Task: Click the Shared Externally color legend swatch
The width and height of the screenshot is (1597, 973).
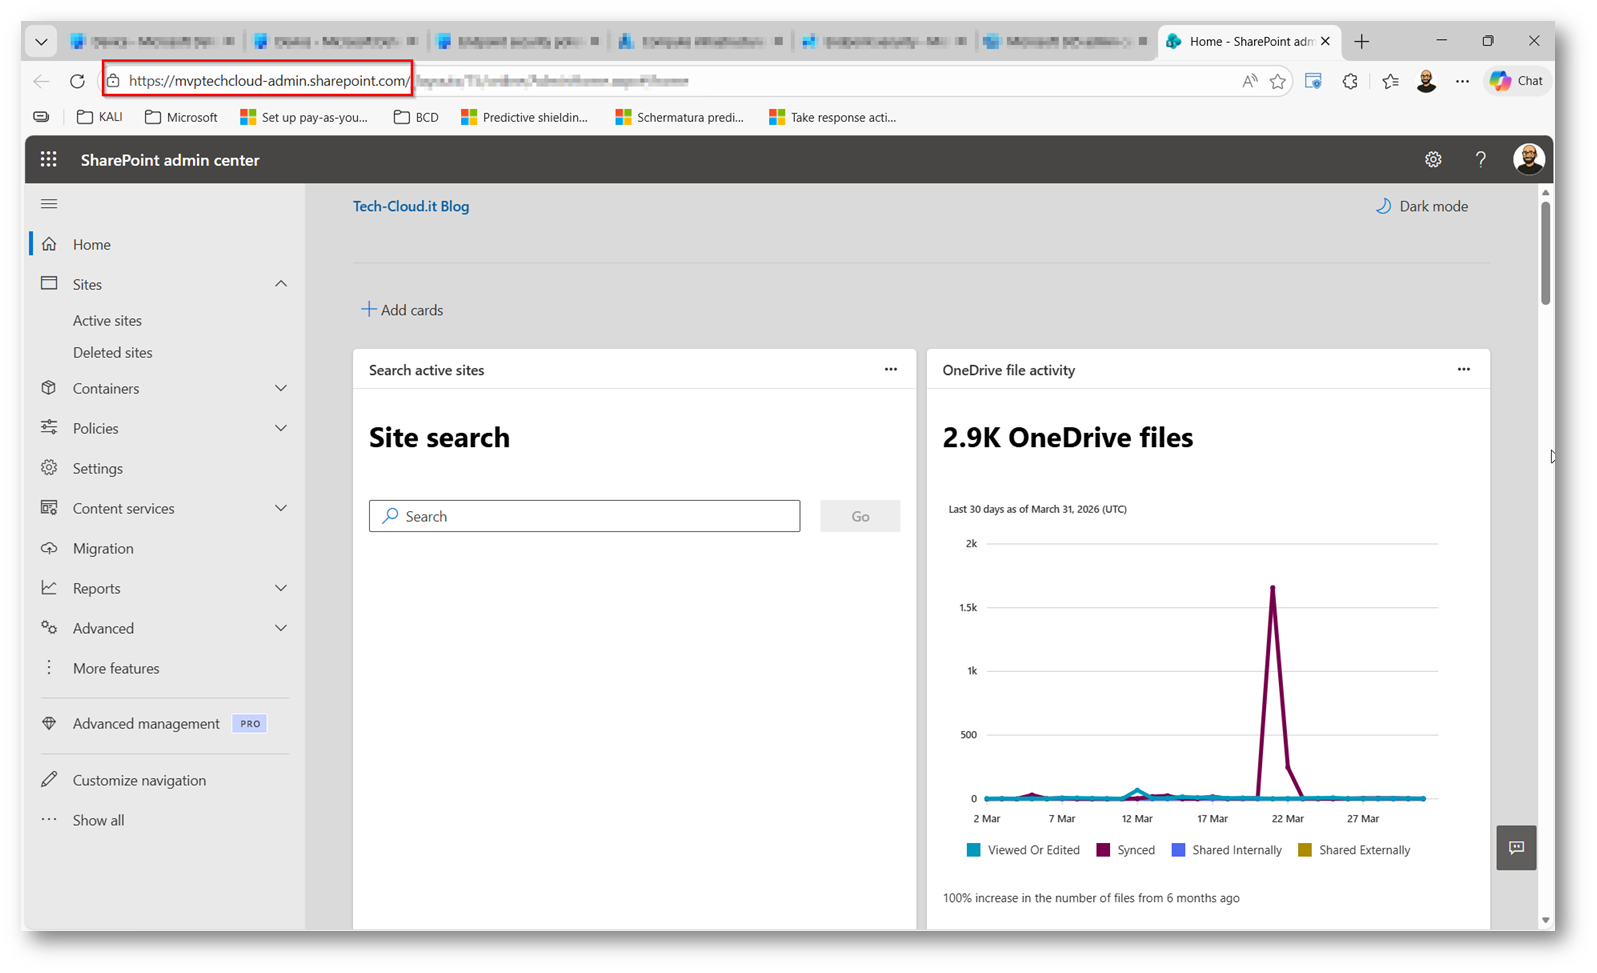Action: tap(1304, 850)
